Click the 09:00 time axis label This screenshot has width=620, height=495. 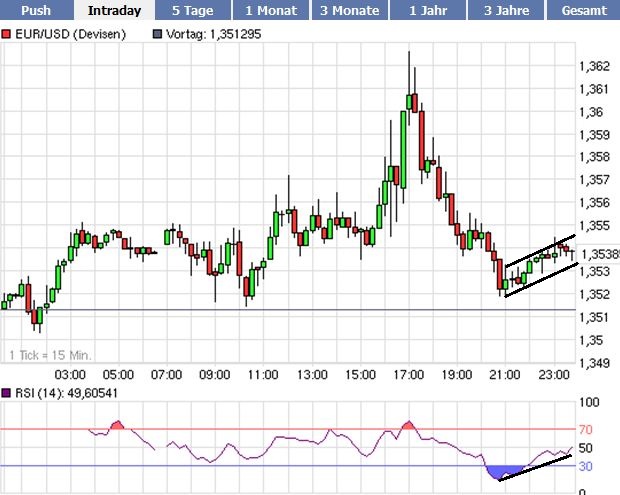[x=215, y=374]
